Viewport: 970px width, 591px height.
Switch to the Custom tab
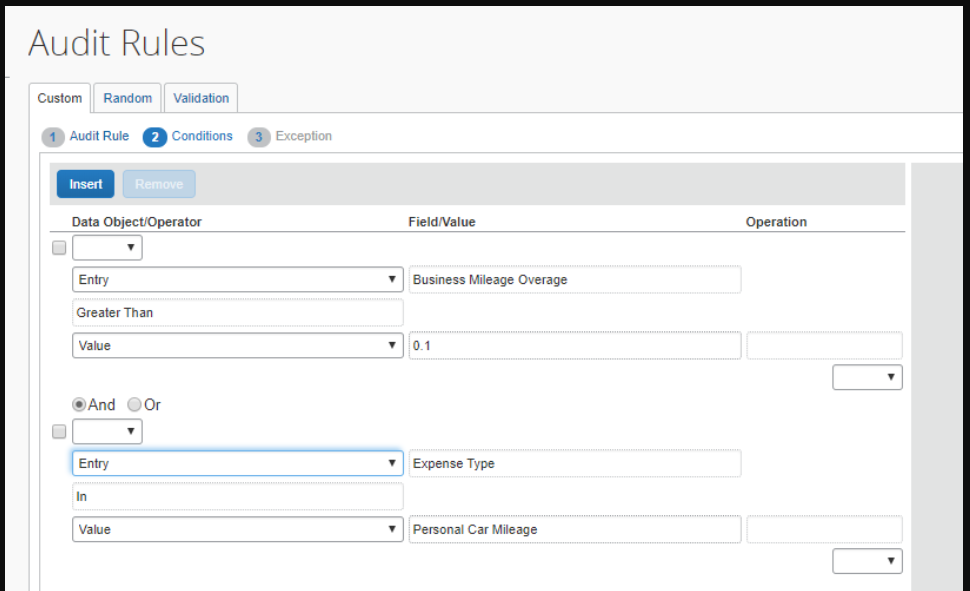[x=59, y=98]
